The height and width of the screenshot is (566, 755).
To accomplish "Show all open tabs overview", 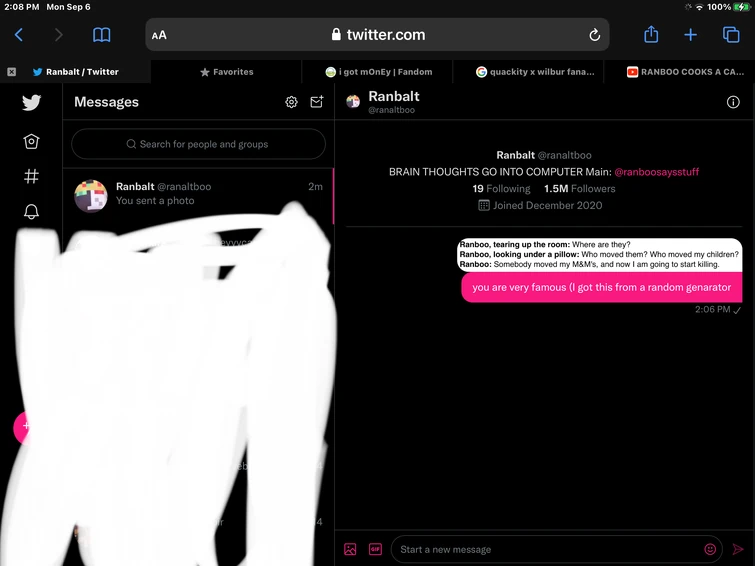I will (731, 35).
